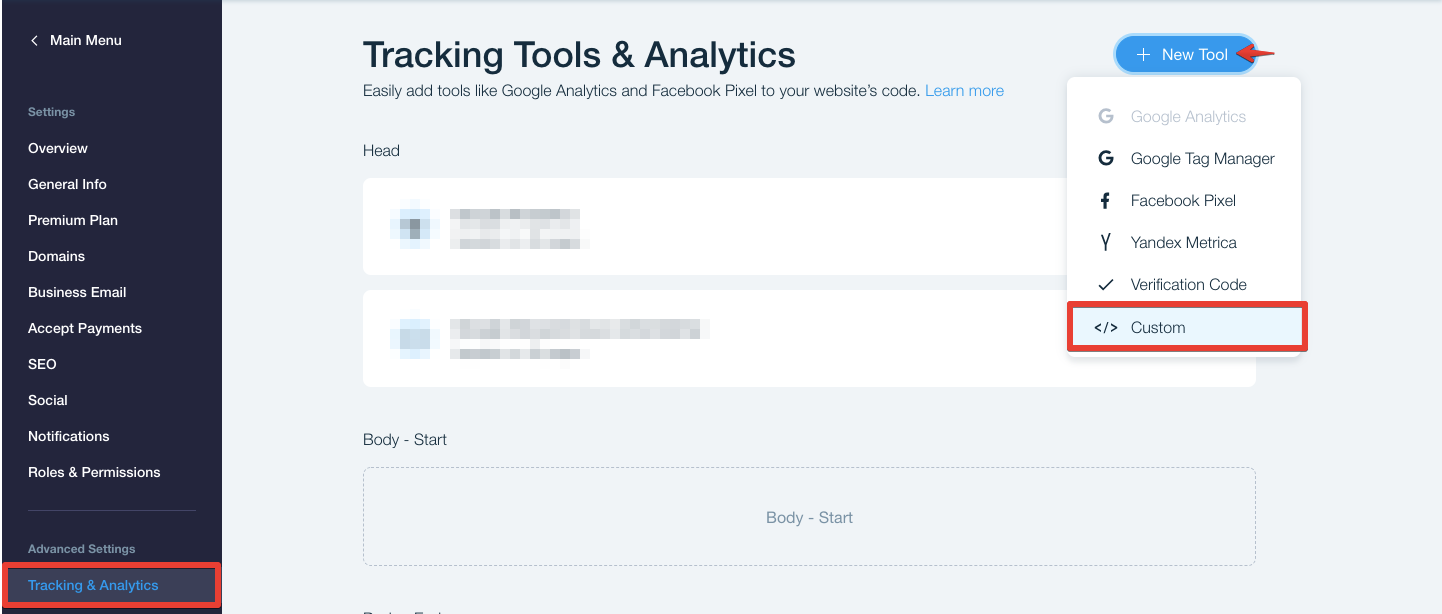1442x614 pixels.
Task: Open the New Tool dropdown button
Action: click(1186, 54)
